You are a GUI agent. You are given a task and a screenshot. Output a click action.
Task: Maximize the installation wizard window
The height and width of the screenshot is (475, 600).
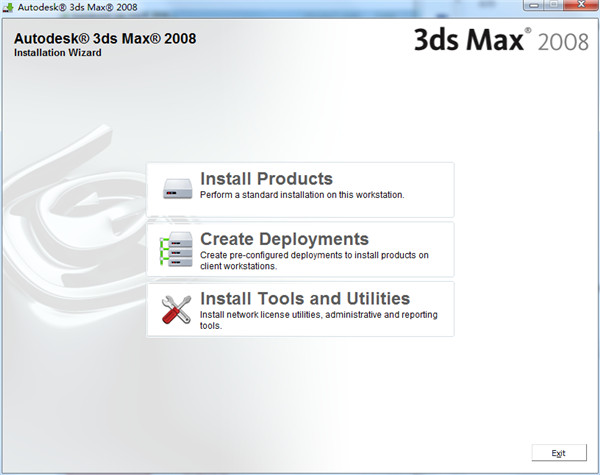[553, 5]
